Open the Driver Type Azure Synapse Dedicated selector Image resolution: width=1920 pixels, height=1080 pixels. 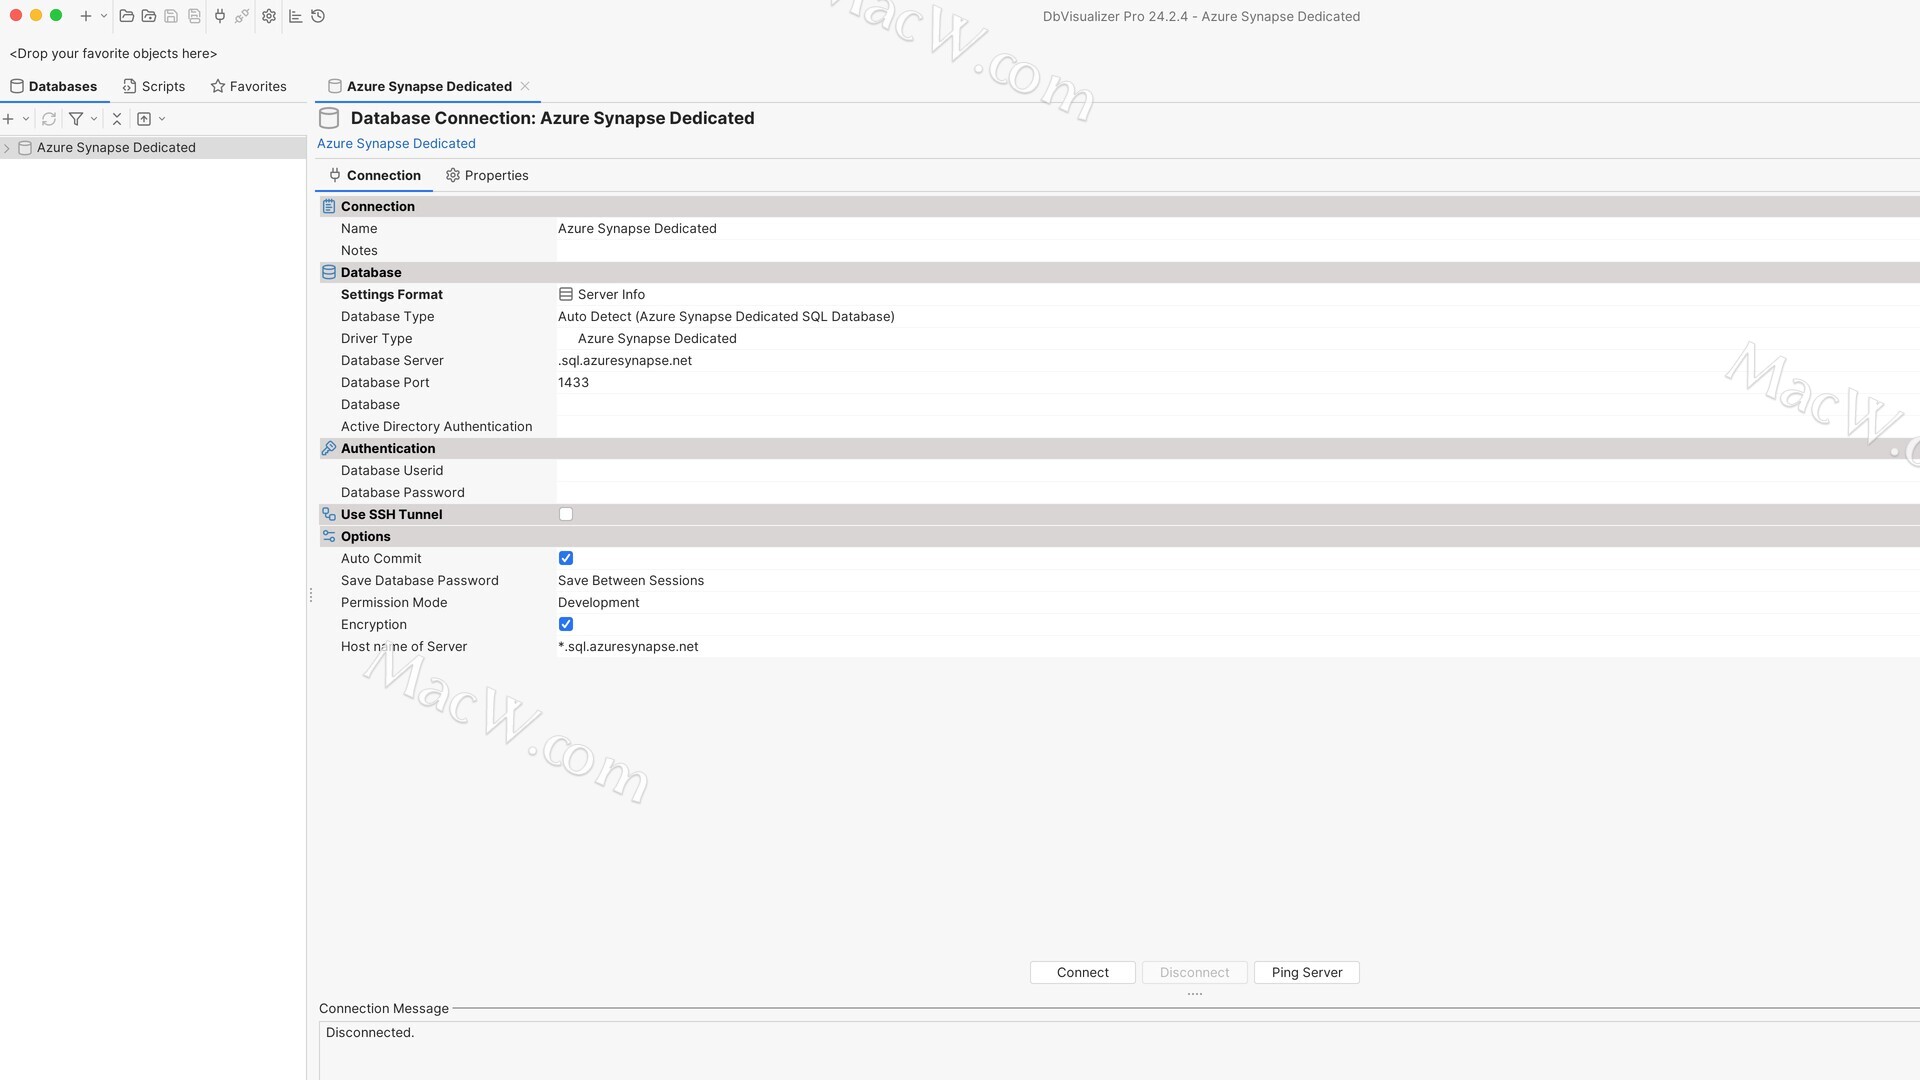pyautogui.click(x=1238, y=338)
